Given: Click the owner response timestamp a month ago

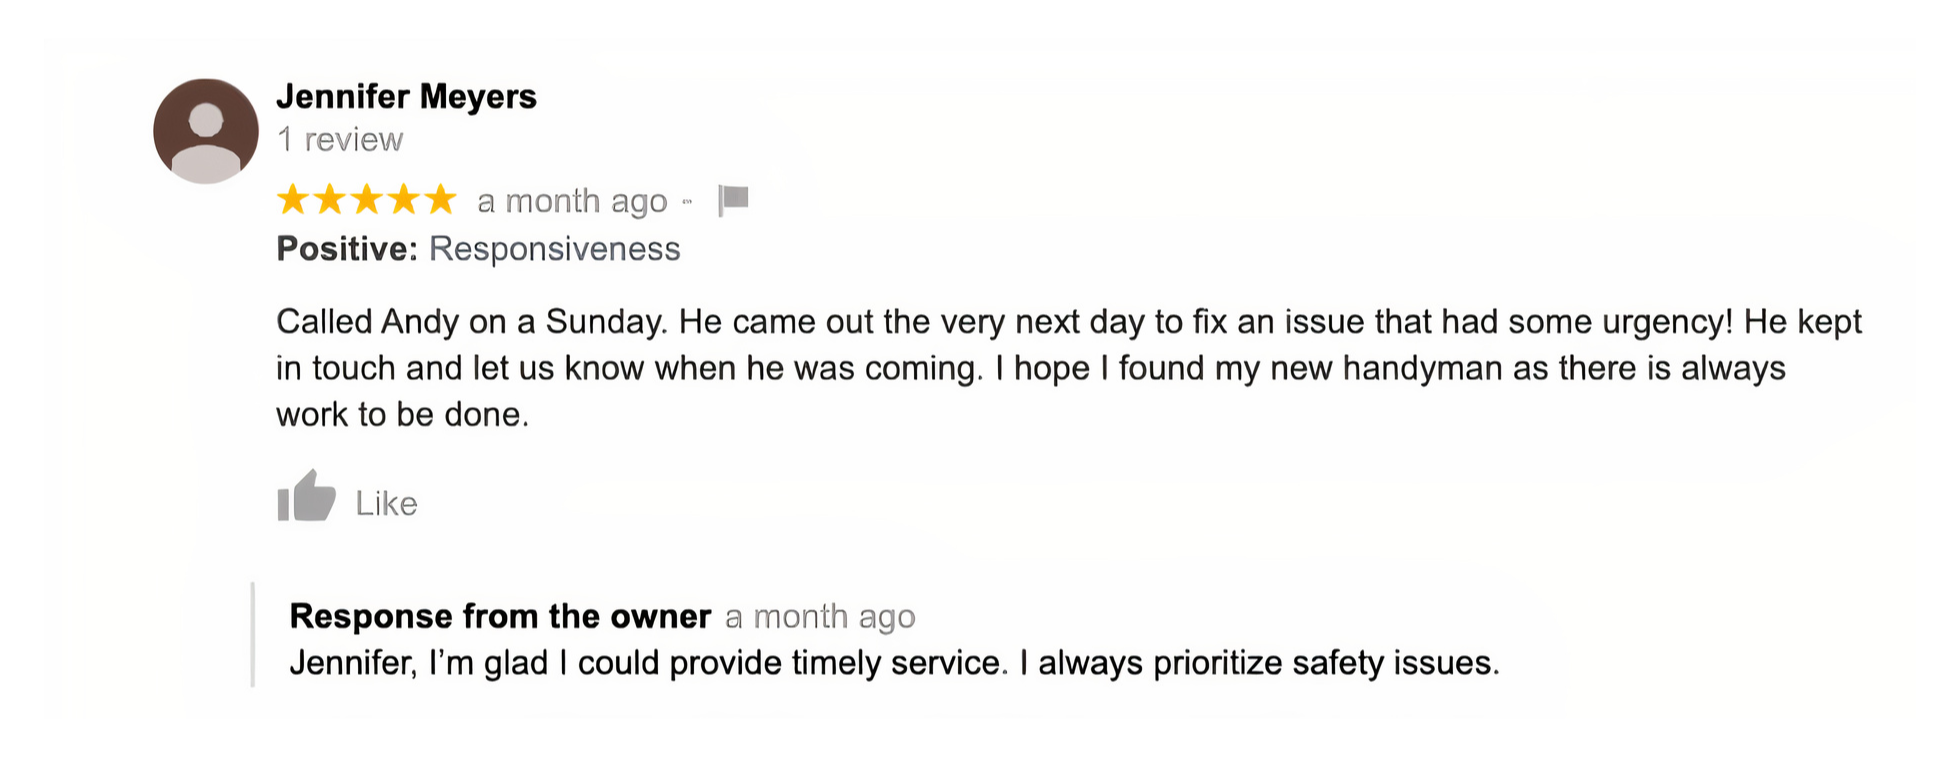Looking at the screenshot, I should pyautogui.click(x=820, y=617).
